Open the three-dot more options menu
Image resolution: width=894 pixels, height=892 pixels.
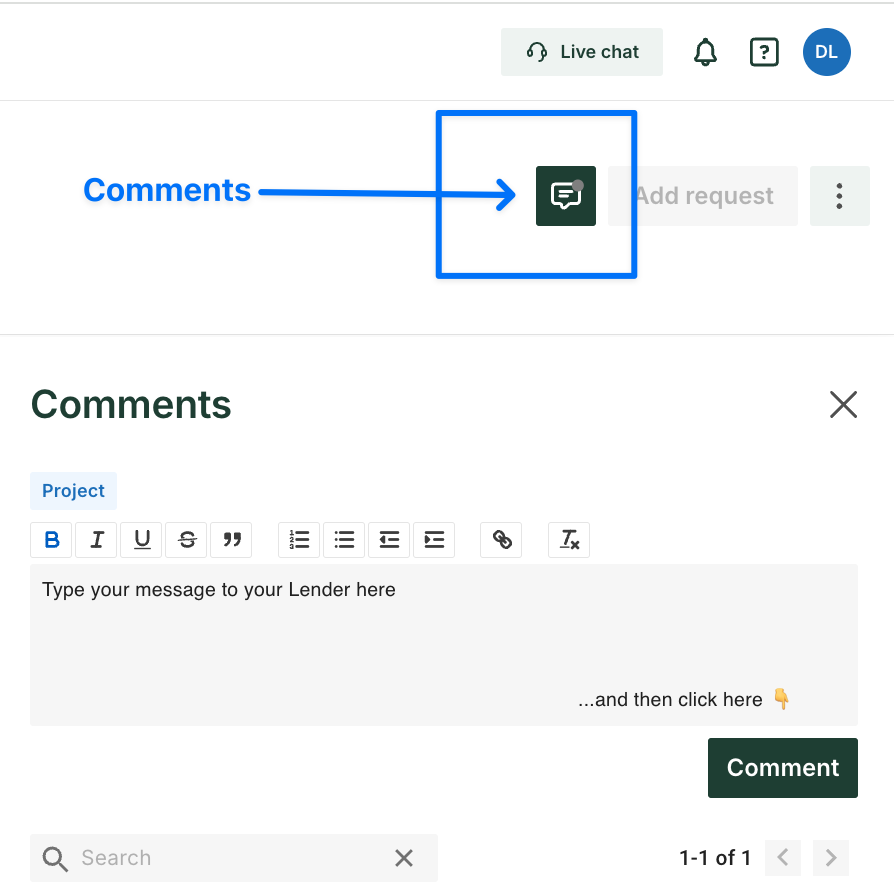tap(839, 196)
